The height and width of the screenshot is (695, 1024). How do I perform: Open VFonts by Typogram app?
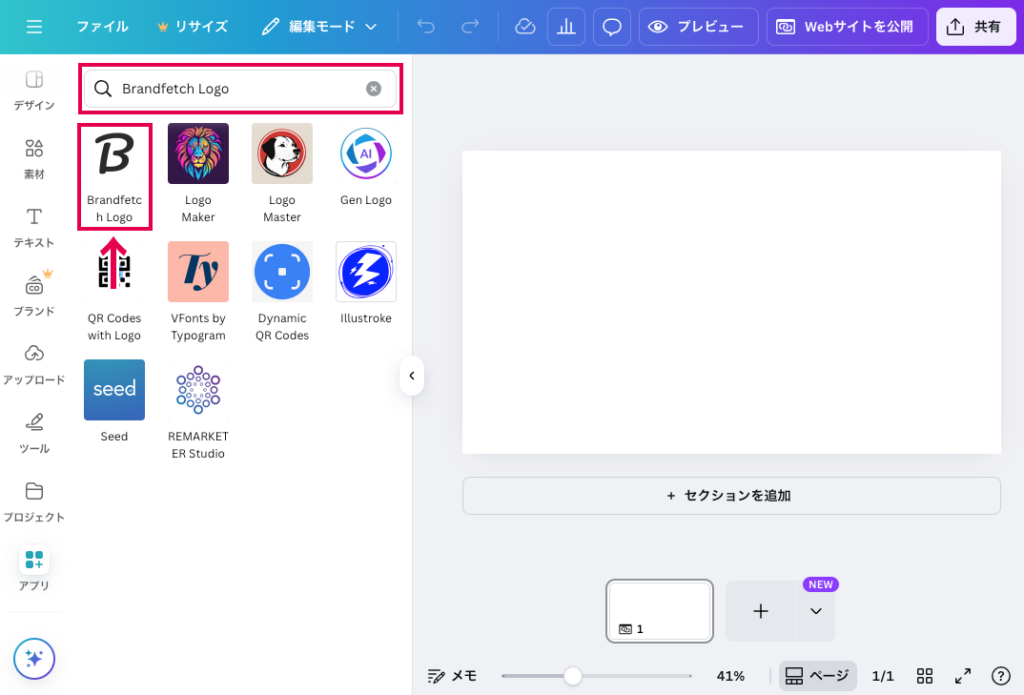pos(198,292)
